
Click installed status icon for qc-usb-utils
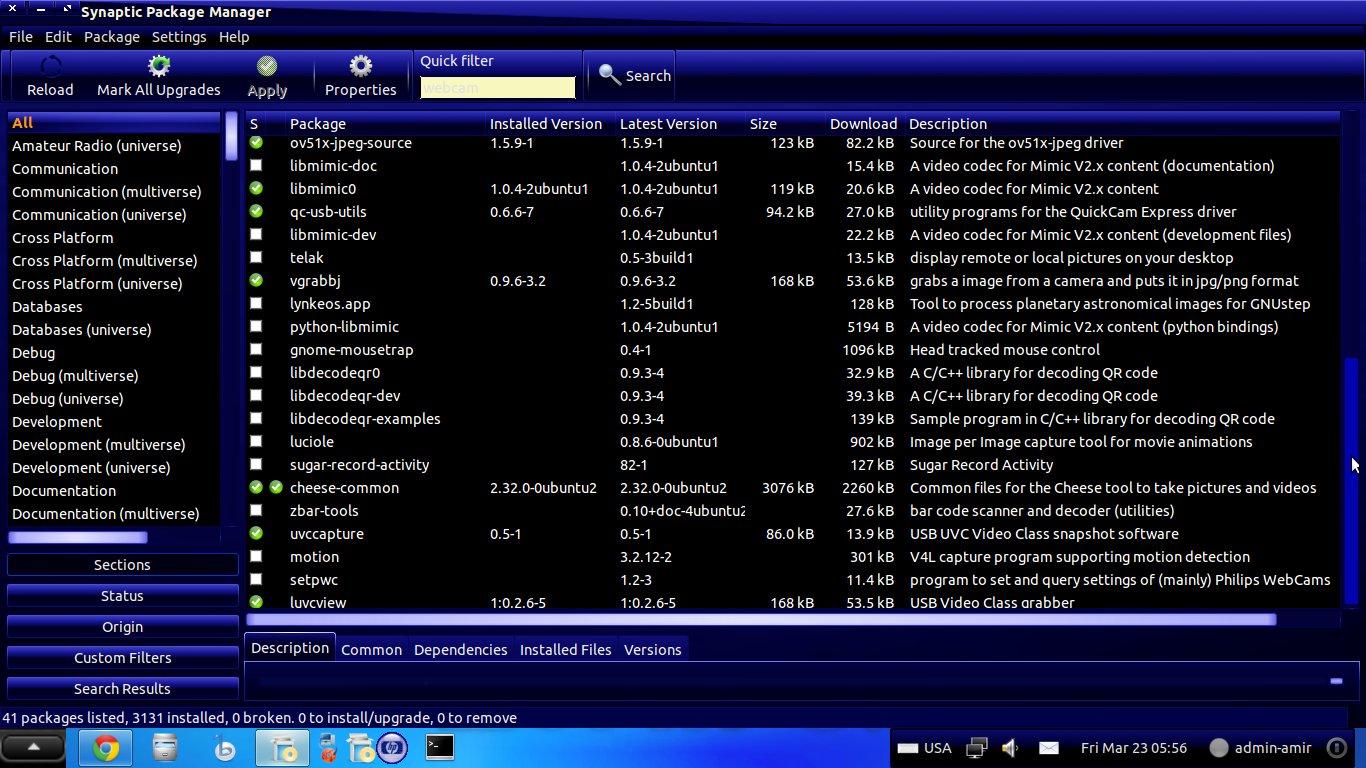pyautogui.click(x=256, y=211)
